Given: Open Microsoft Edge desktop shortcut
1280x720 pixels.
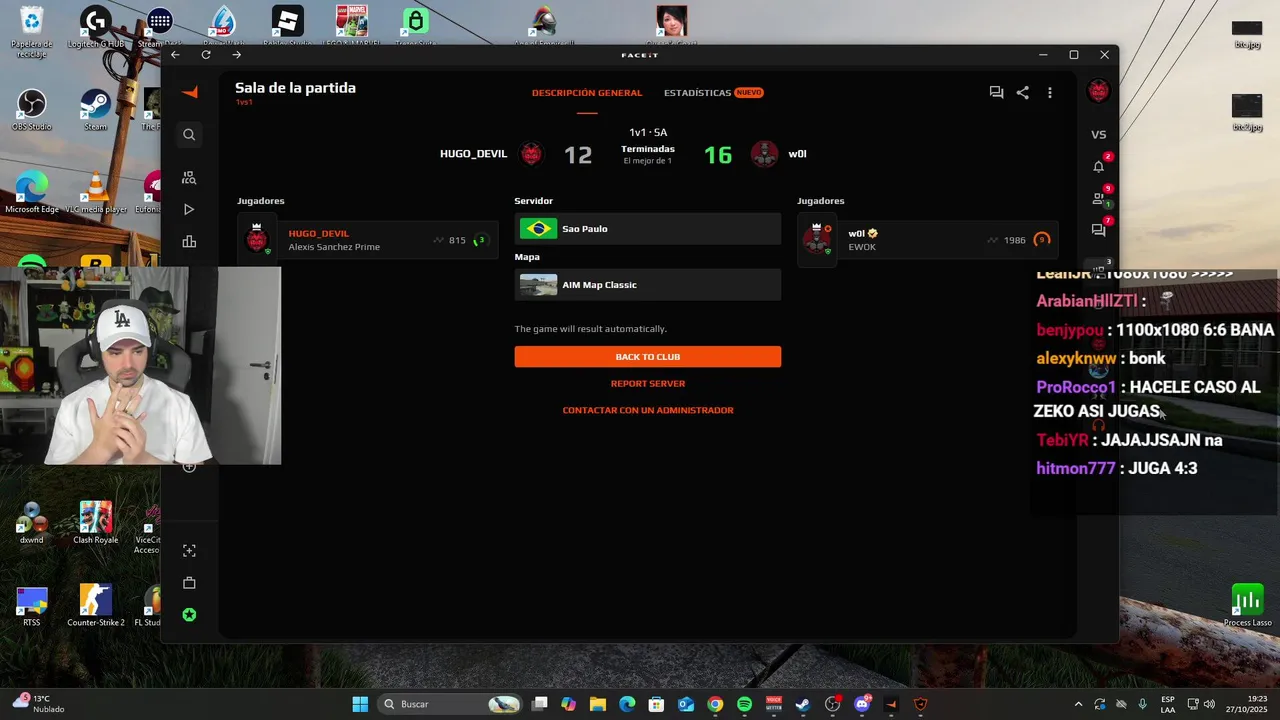Looking at the screenshot, I should (x=32, y=193).
